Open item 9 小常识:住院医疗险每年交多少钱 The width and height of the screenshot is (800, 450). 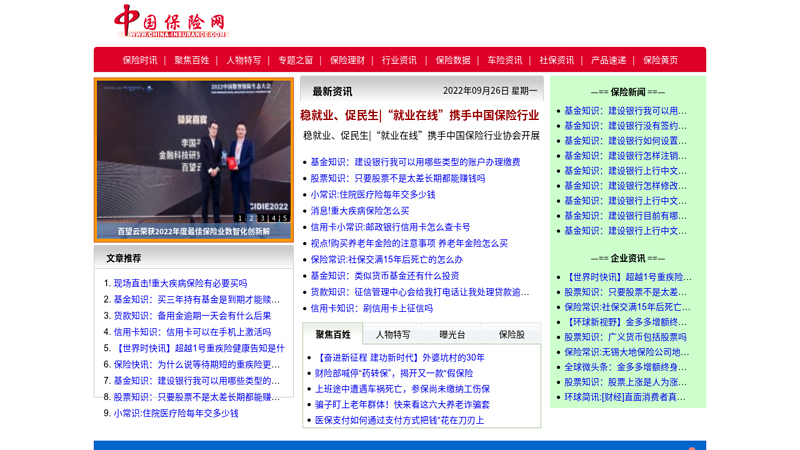tap(176, 414)
